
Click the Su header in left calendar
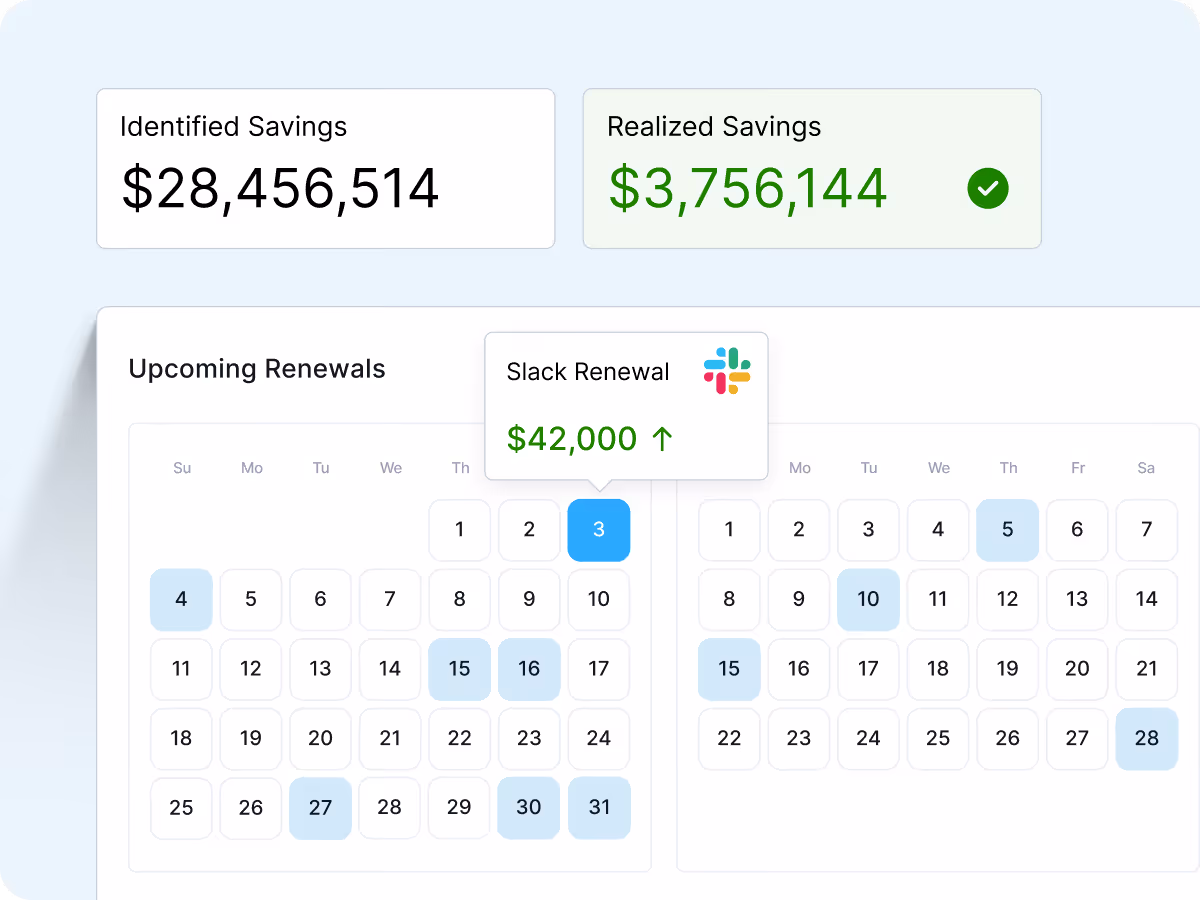[x=182, y=468]
